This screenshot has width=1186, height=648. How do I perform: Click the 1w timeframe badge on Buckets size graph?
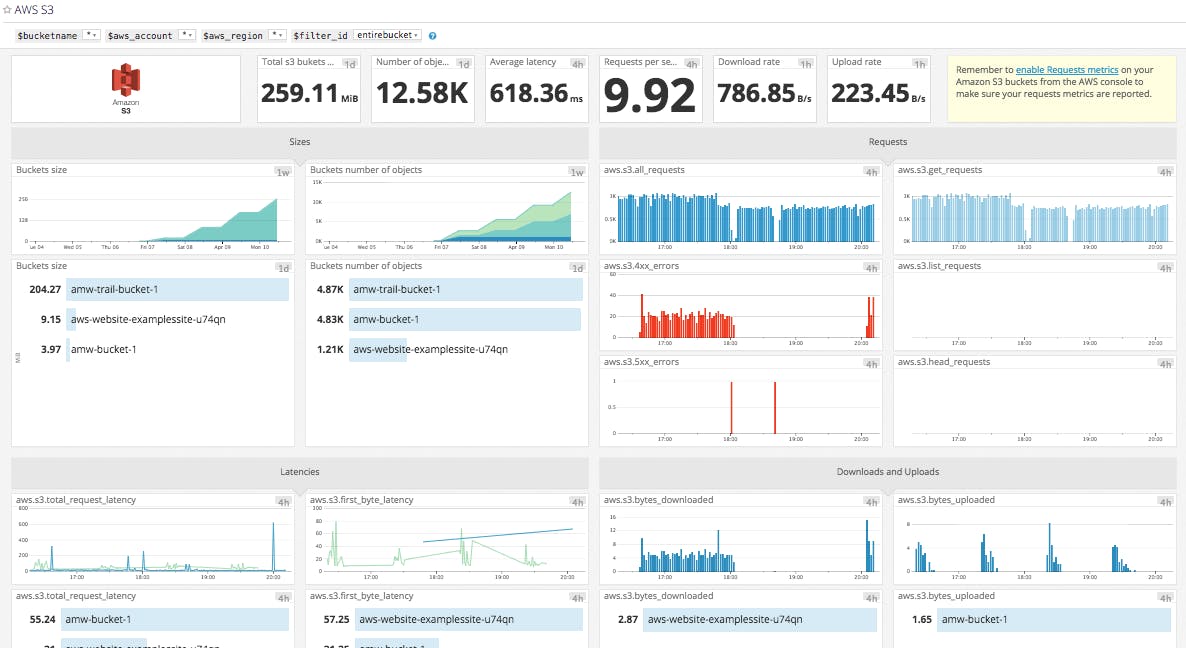pyautogui.click(x=281, y=171)
